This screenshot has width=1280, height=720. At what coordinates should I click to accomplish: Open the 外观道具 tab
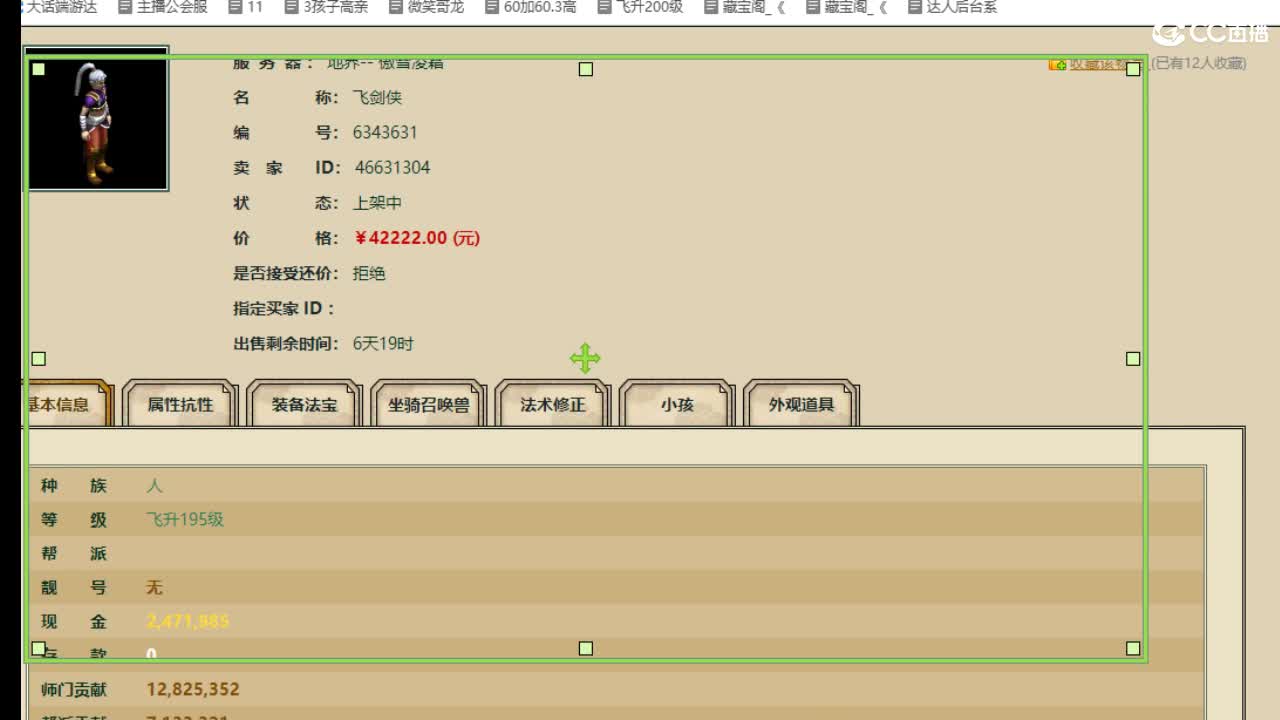tap(801, 405)
